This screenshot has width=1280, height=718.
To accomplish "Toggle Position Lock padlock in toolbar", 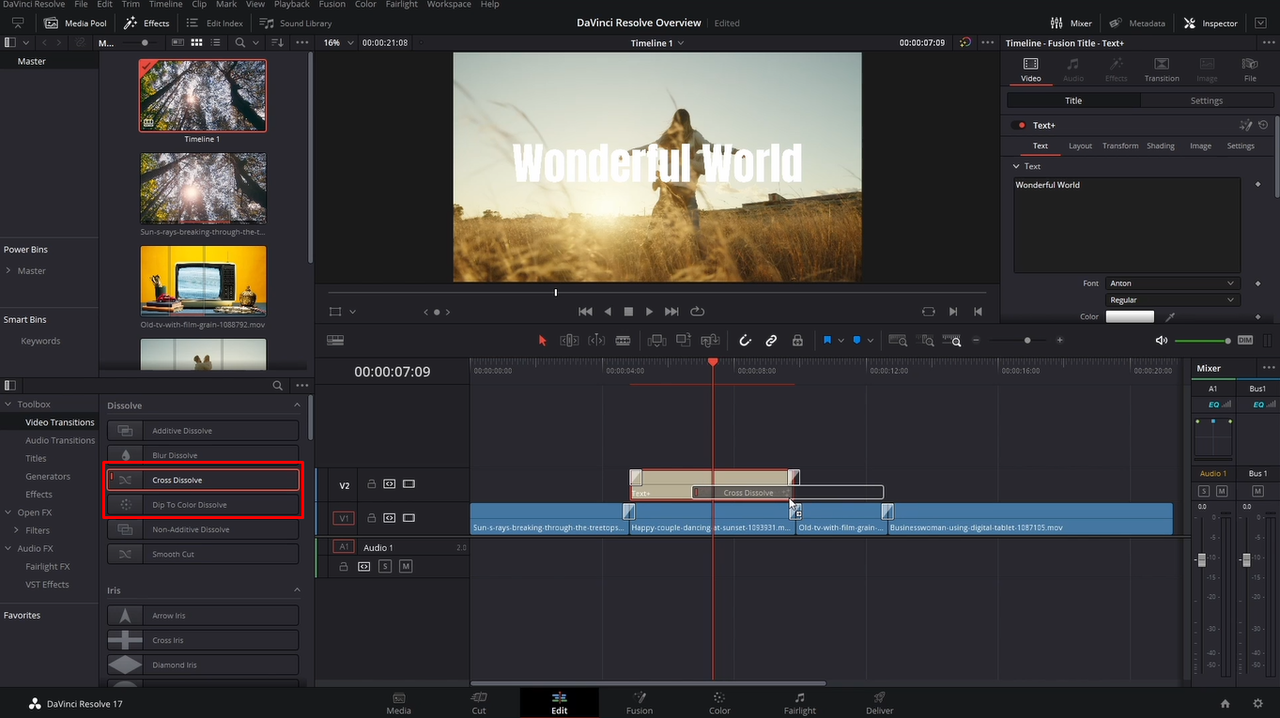I will coord(797,340).
